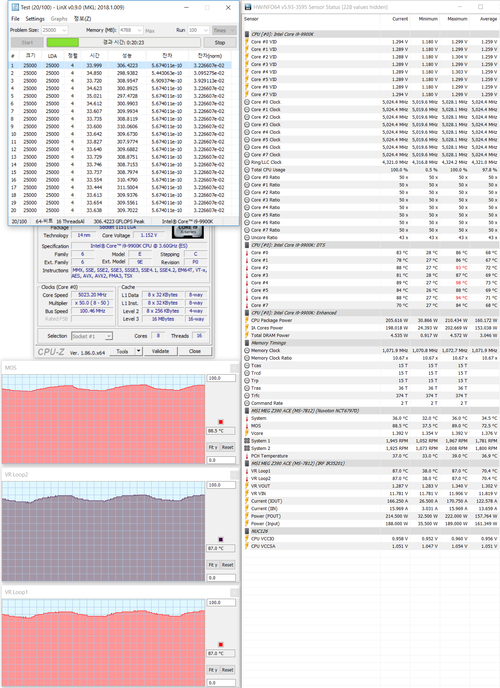Open the Selection Socket #1 dropdown in CPU-Z
Viewport: 500px width, 688px height.
point(92,336)
